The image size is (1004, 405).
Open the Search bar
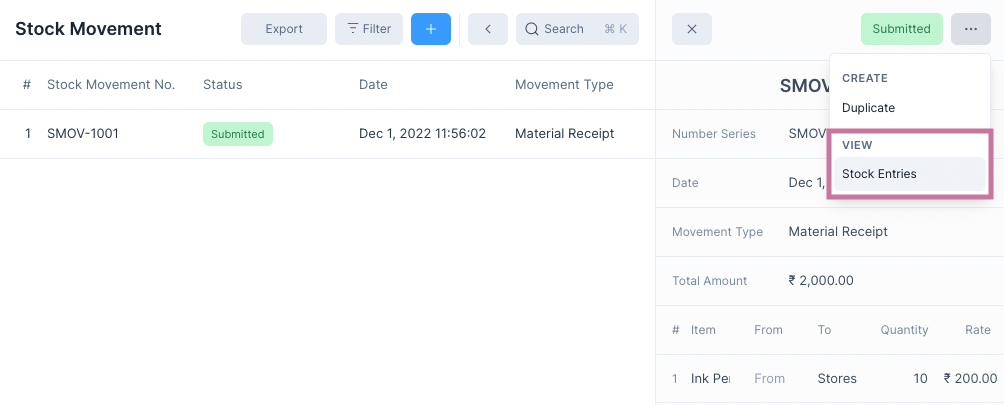pos(577,29)
